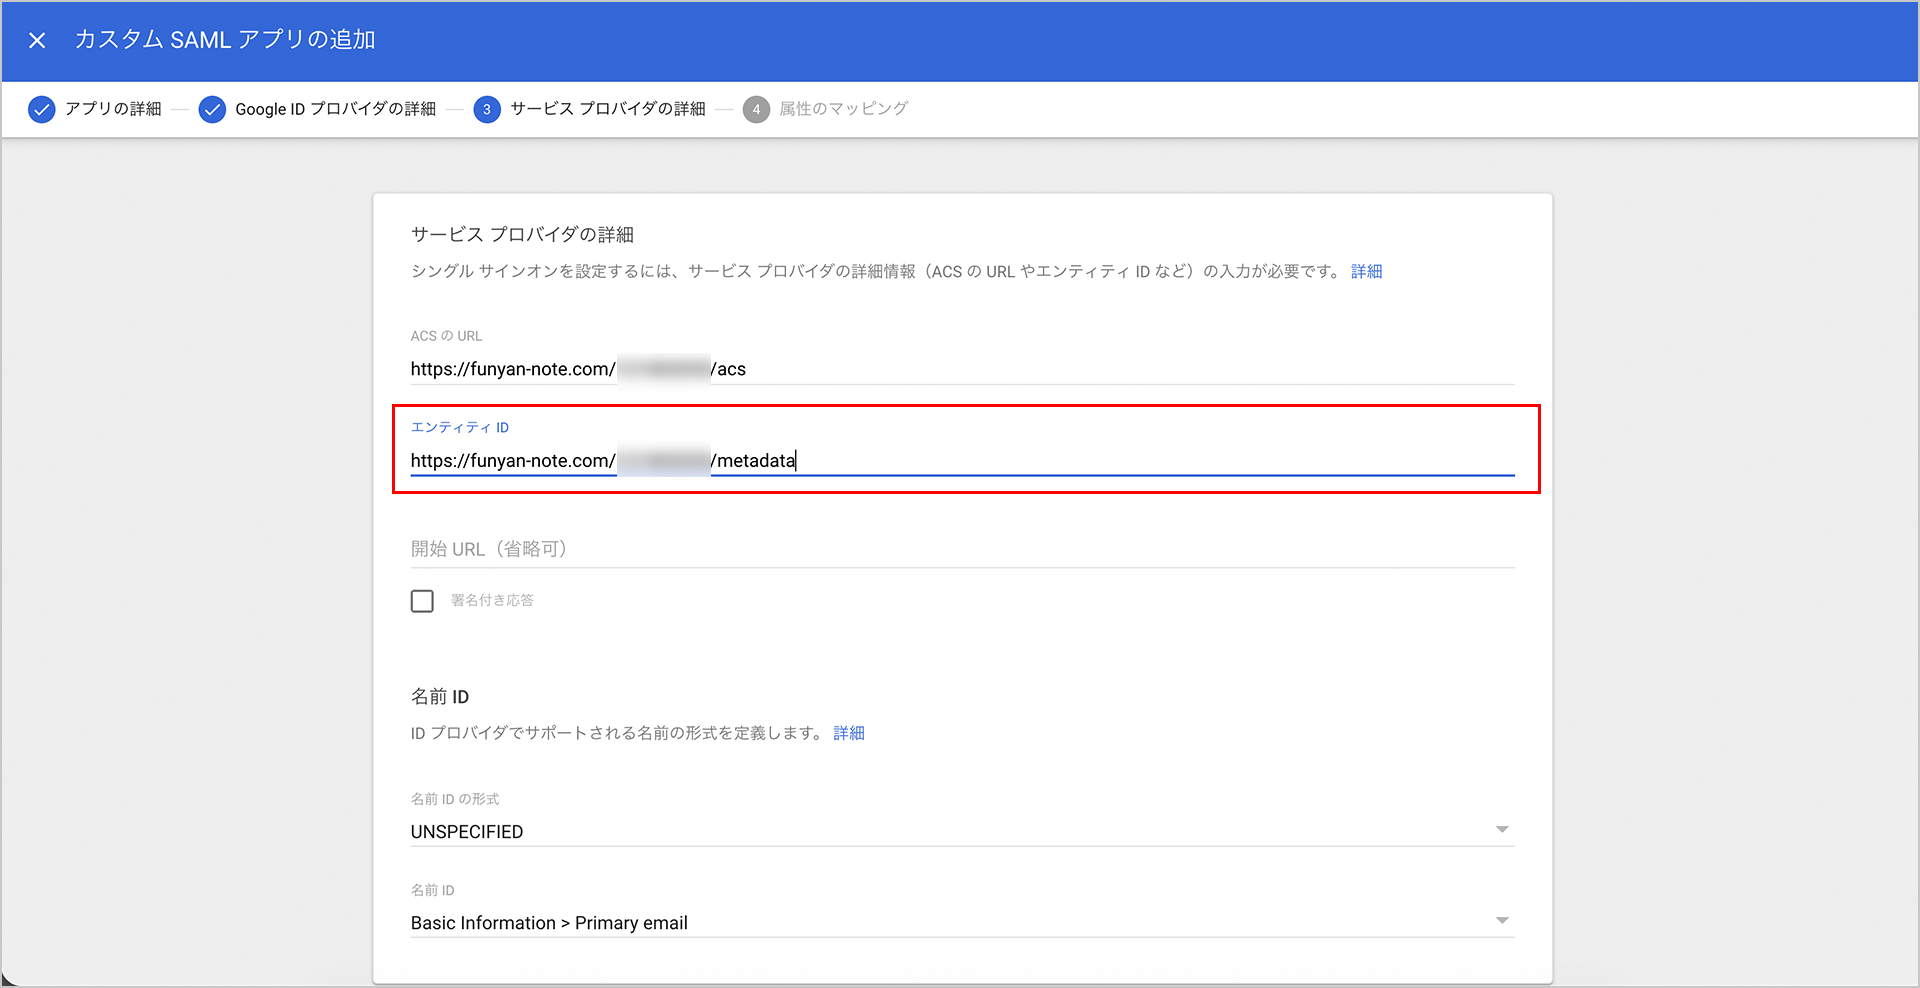Click the checkmark icon for アプリの詳細 step
Image resolution: width=1920 pixels, height=988 pixels.
pos(41,109)
